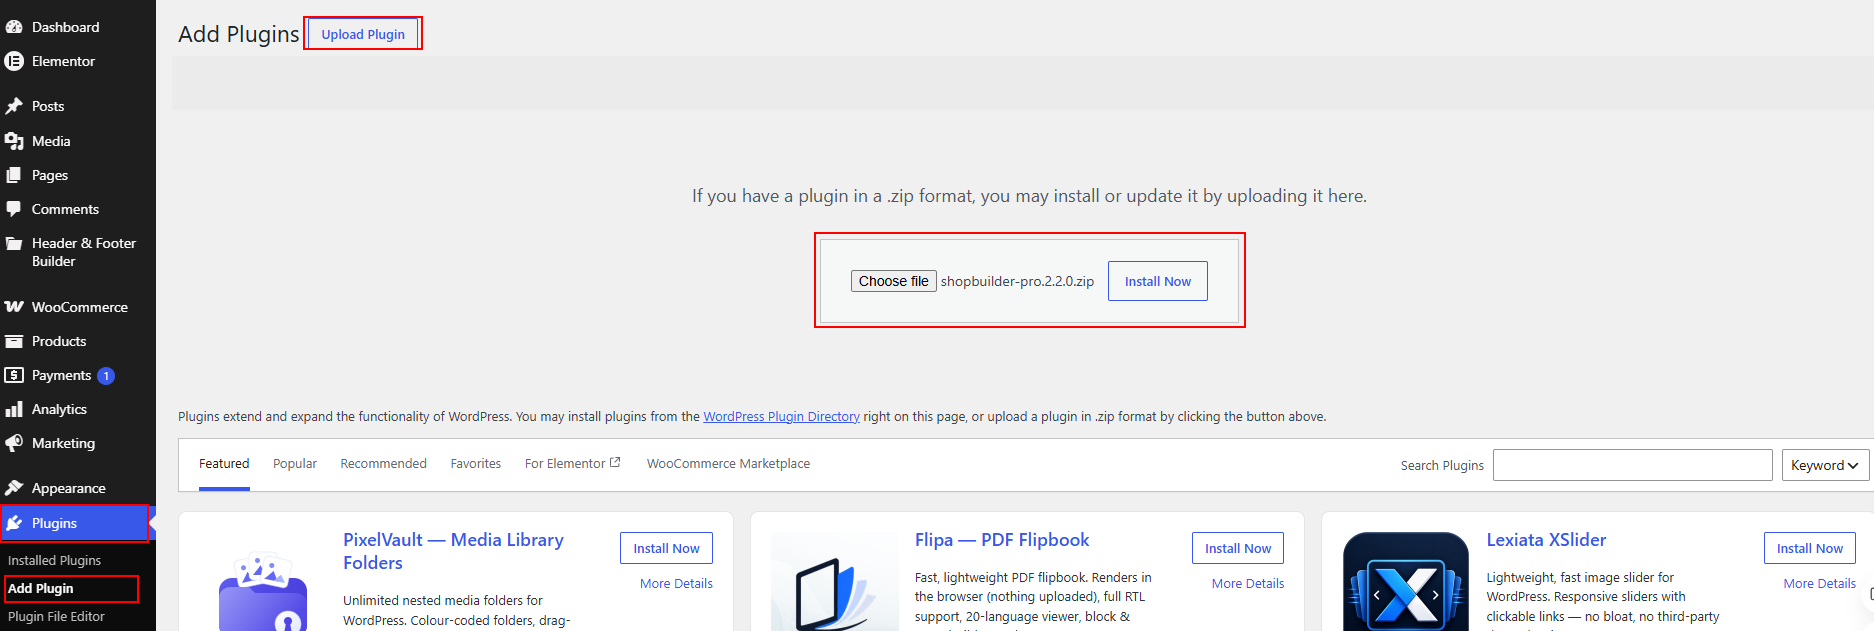Go to the Elementor menu label
Viewport: 1874px width, 631px height.
click(63, 61)
